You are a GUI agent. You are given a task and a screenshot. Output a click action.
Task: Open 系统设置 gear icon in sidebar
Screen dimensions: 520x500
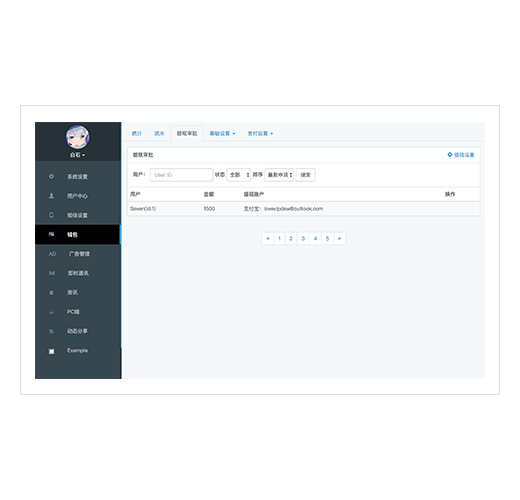51,176
